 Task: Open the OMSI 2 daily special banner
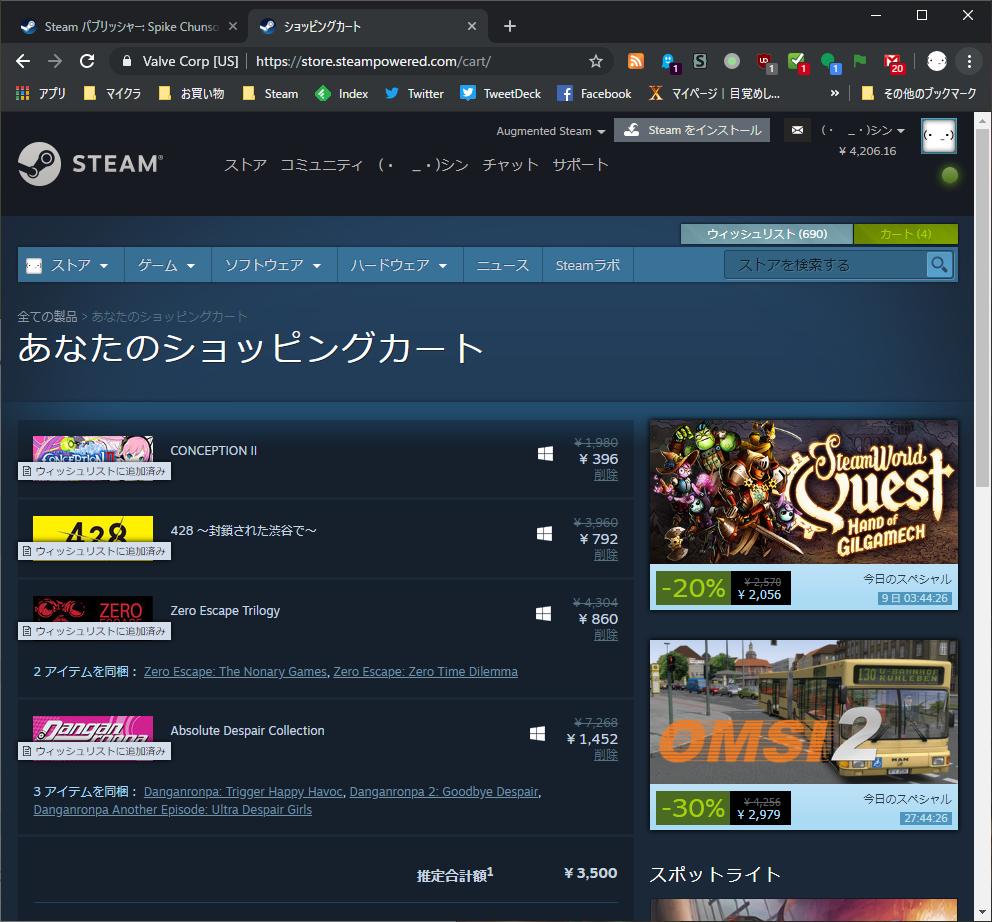pyautogui.click(x=803, y=735)
